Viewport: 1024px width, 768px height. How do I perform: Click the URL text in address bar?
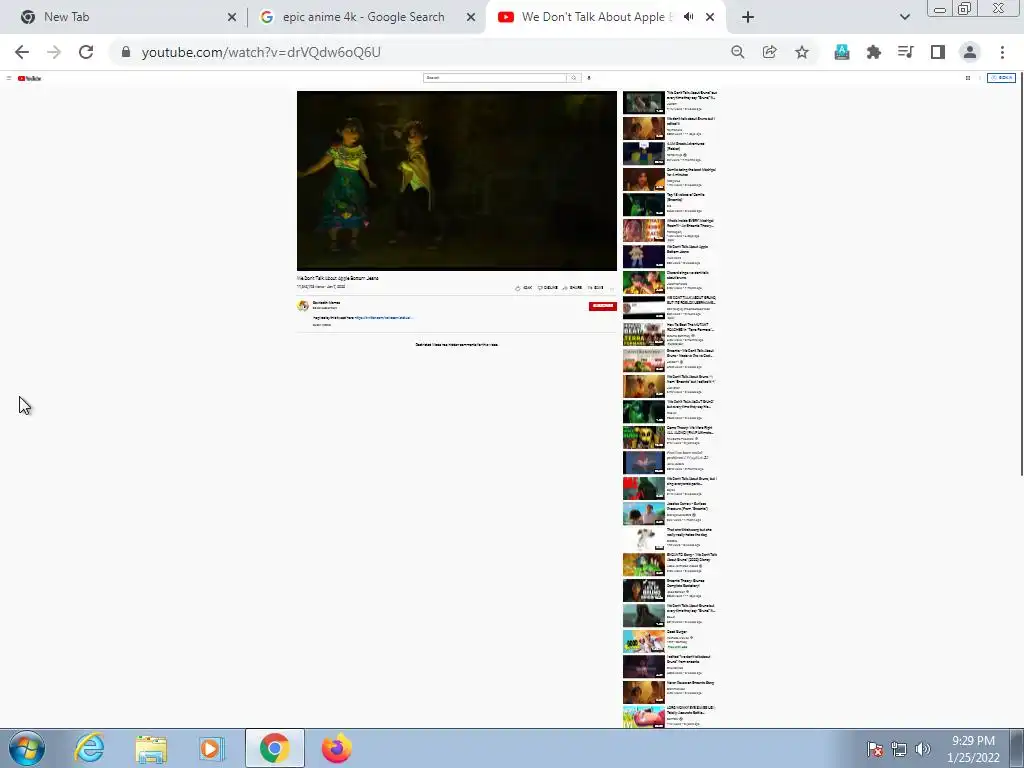point(261,52)
